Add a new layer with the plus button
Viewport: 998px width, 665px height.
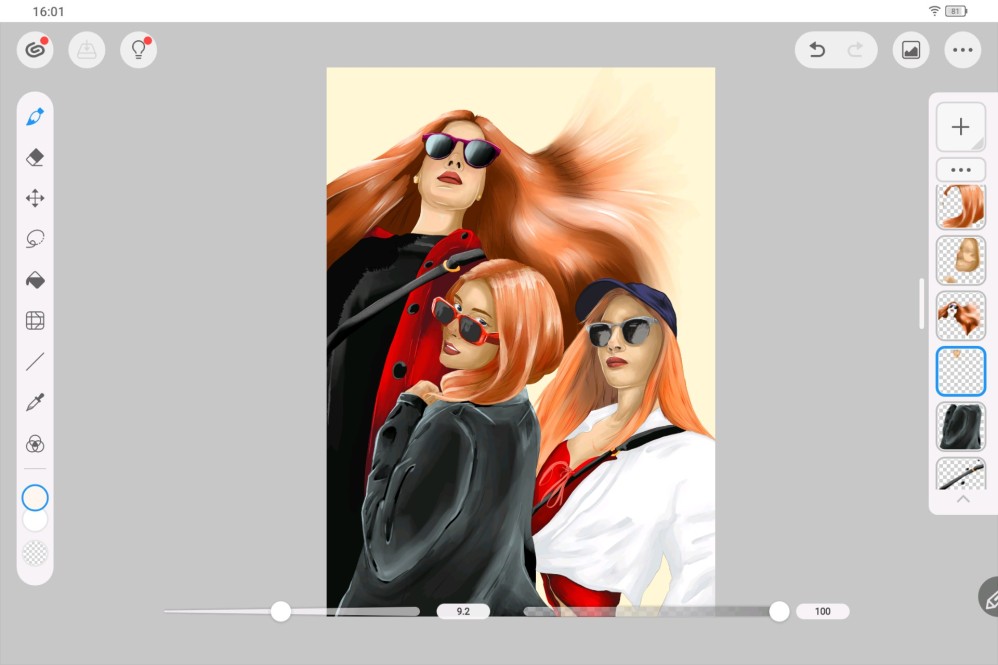pyautogui.click(x=960, y=127)
